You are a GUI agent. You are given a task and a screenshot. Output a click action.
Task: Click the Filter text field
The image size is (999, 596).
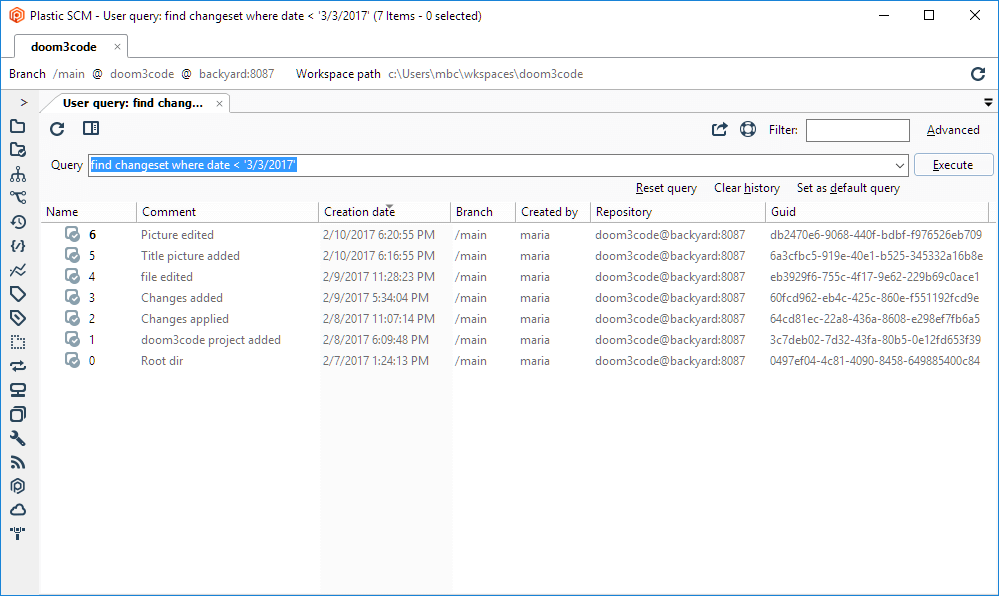pos(858,130)
